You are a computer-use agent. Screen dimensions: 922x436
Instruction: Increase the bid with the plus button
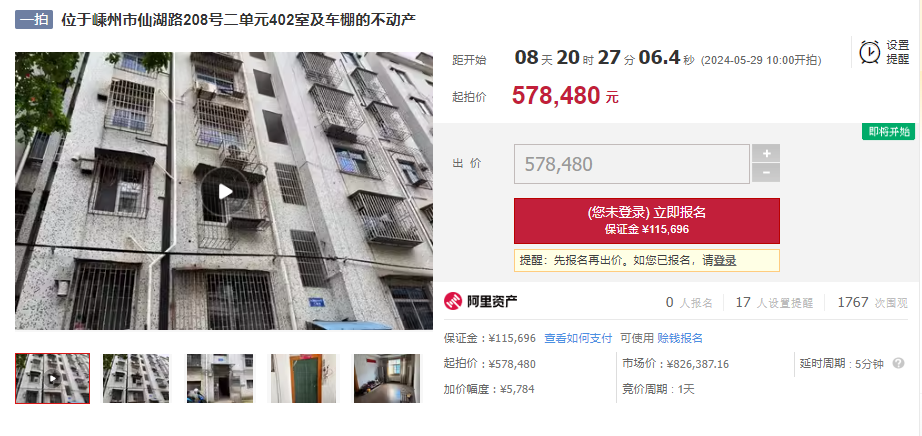point(766,154)
